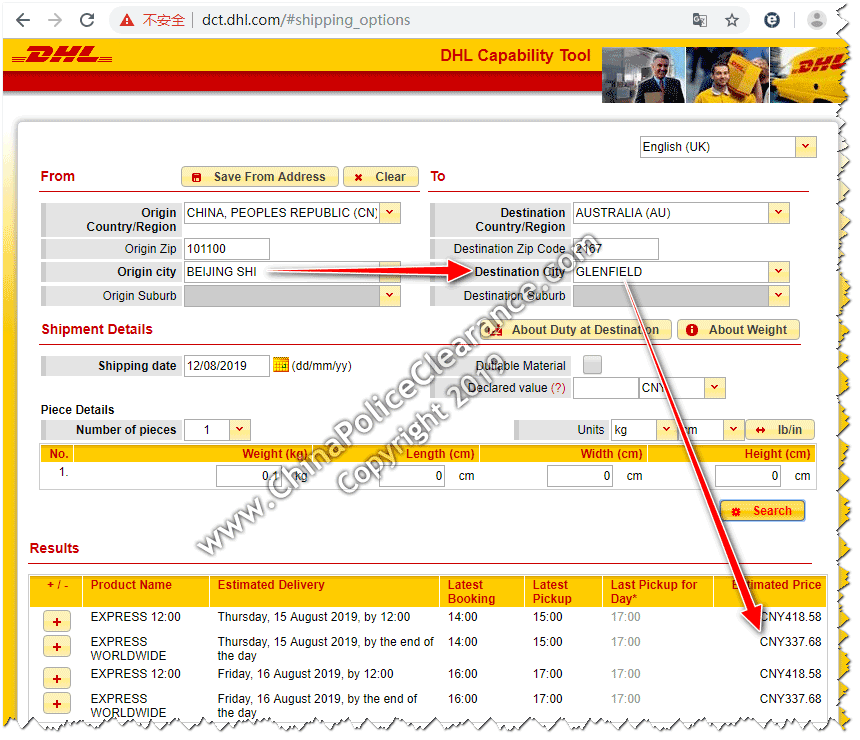Expand the EXPRESS 12:00 Friday row plus
This screenshot has height=740, width=860.
[x=57, y=679]
